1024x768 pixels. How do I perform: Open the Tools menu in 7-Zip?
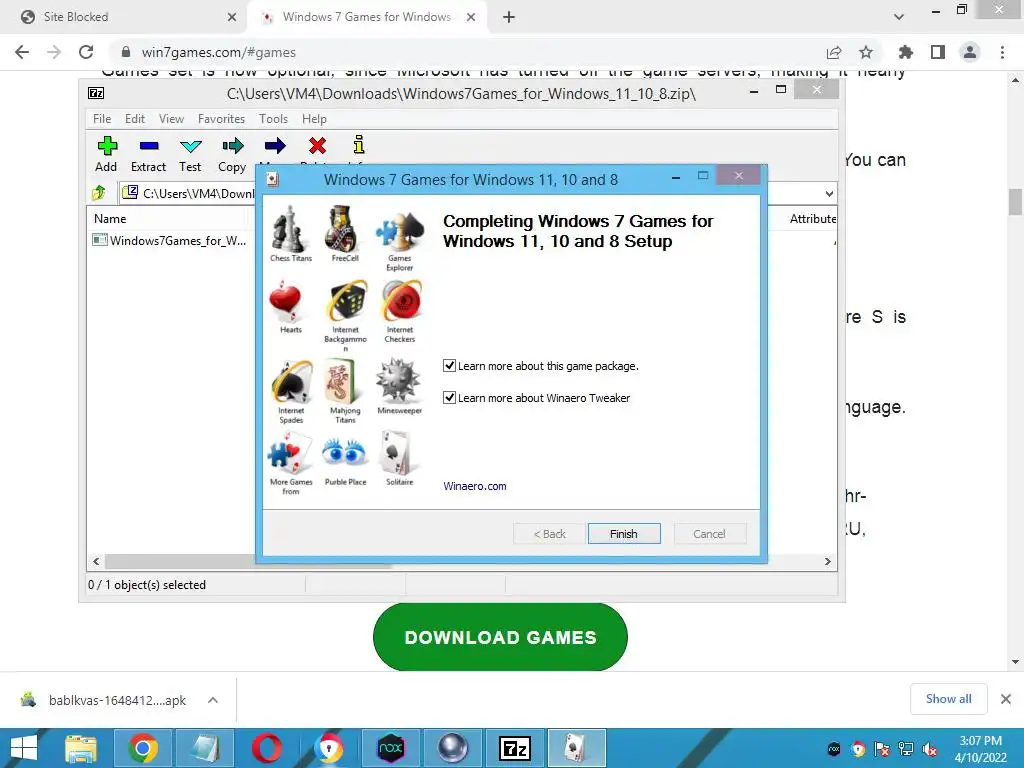pyautogui.click(x=273, y=119)
